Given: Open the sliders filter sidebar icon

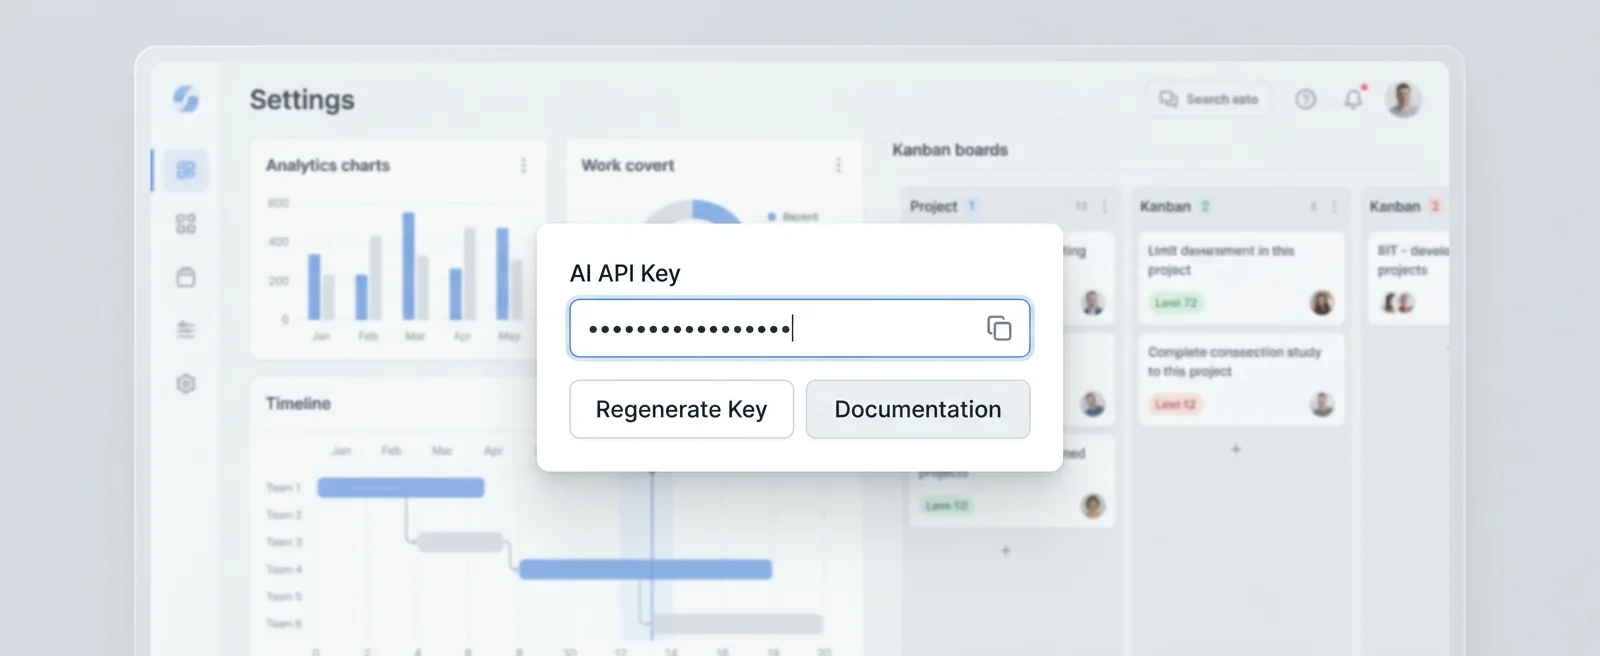Looking at the screenshot, I should pos(186,330).
